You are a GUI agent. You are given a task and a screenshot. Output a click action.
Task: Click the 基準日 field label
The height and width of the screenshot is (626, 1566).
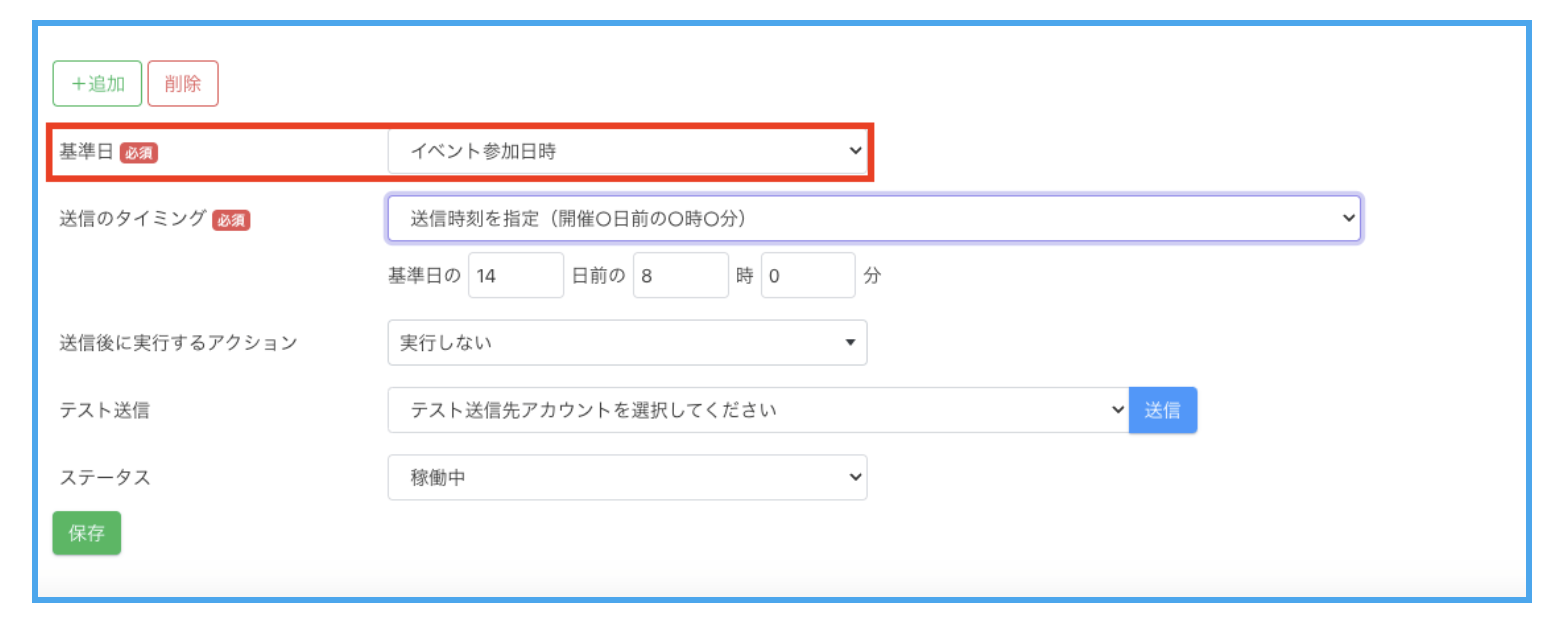tap(86, 152)
